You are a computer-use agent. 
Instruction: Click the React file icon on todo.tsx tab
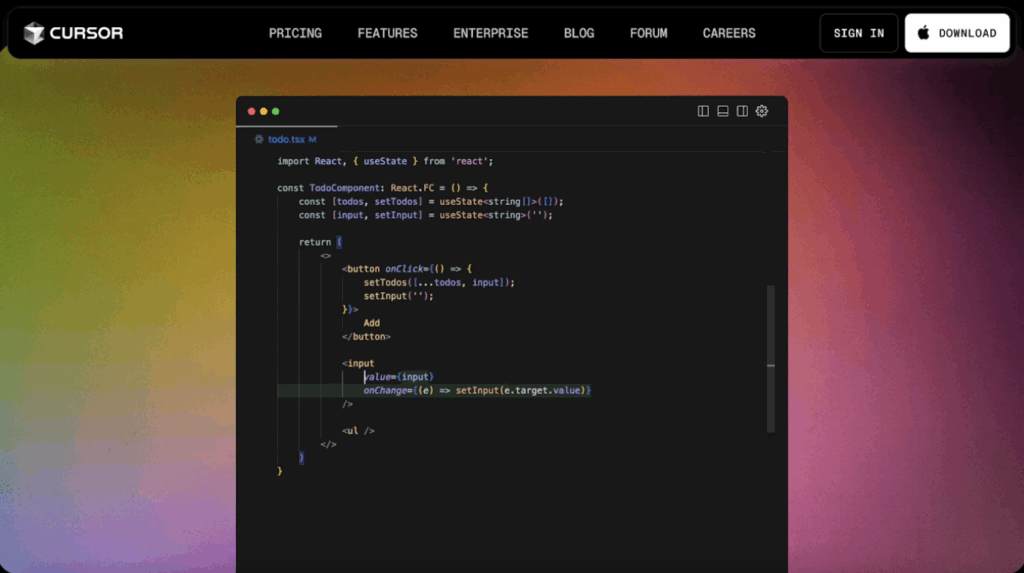259,140
